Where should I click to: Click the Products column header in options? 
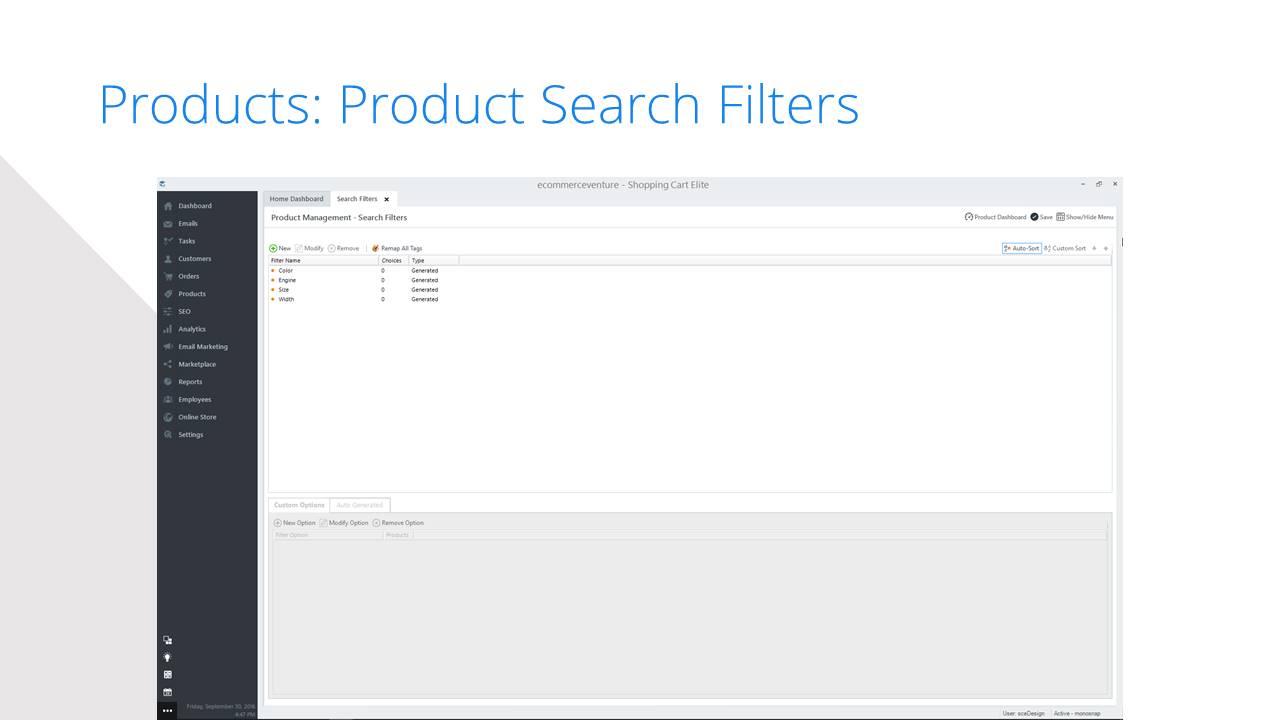click(398, 535)
